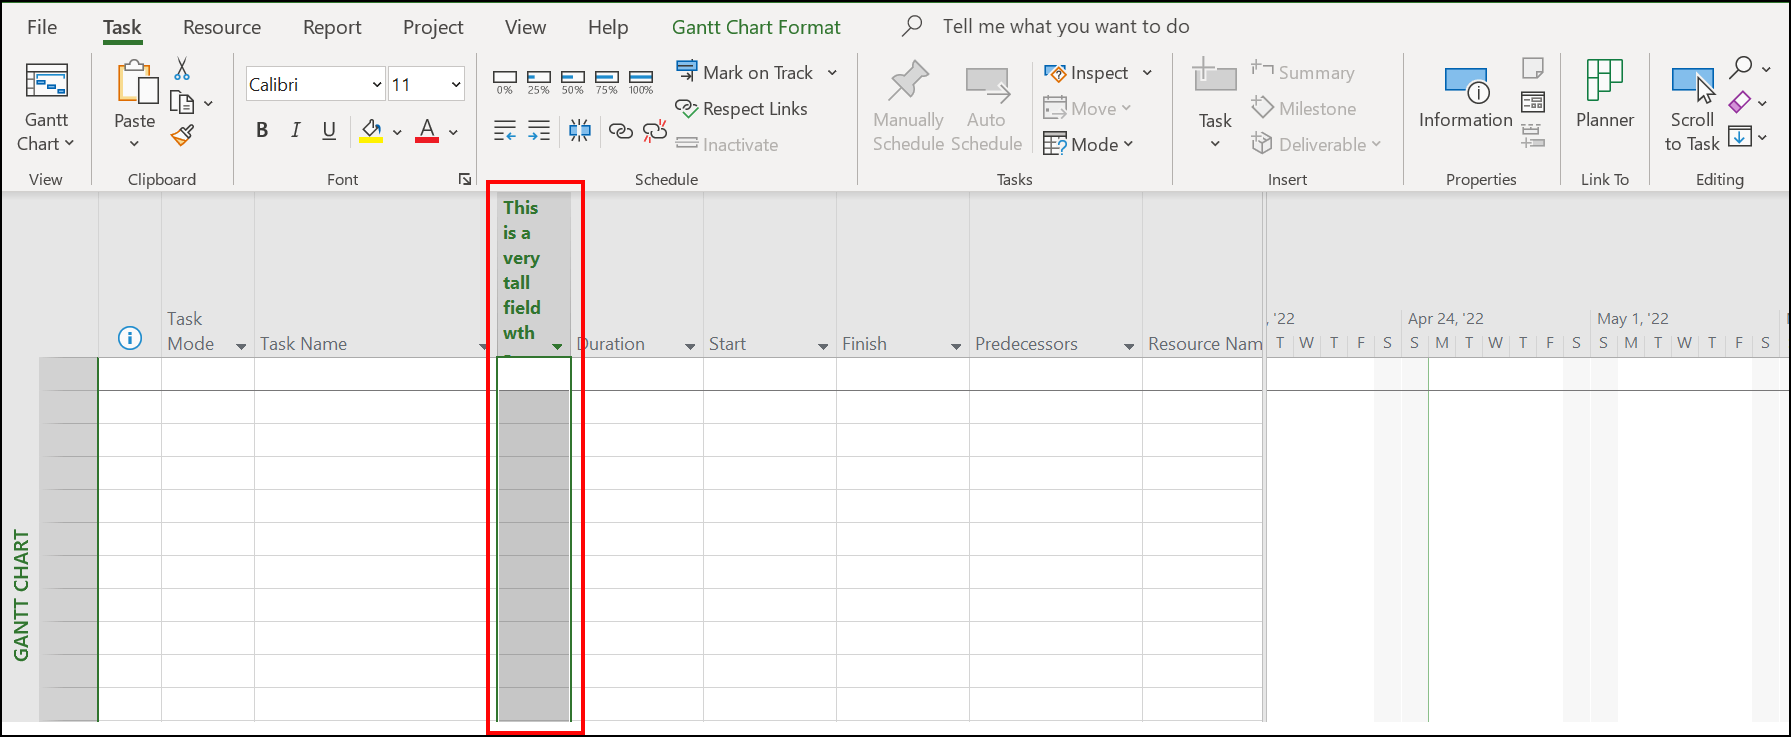This screenshot has height=737, width=1791.
Task: Open the Duration column filter arrow
Action: point(690,346)
